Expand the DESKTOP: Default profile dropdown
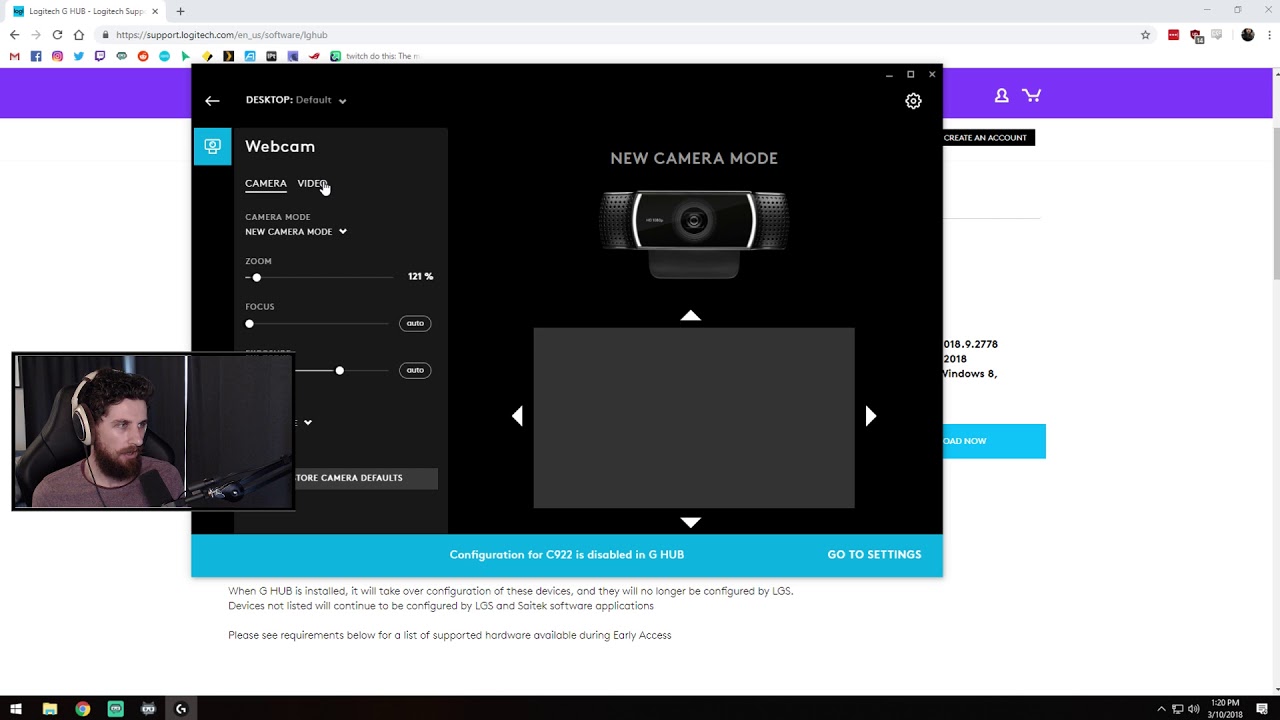The height and width of the screenshot is (720, 1280). pos(296,100)
